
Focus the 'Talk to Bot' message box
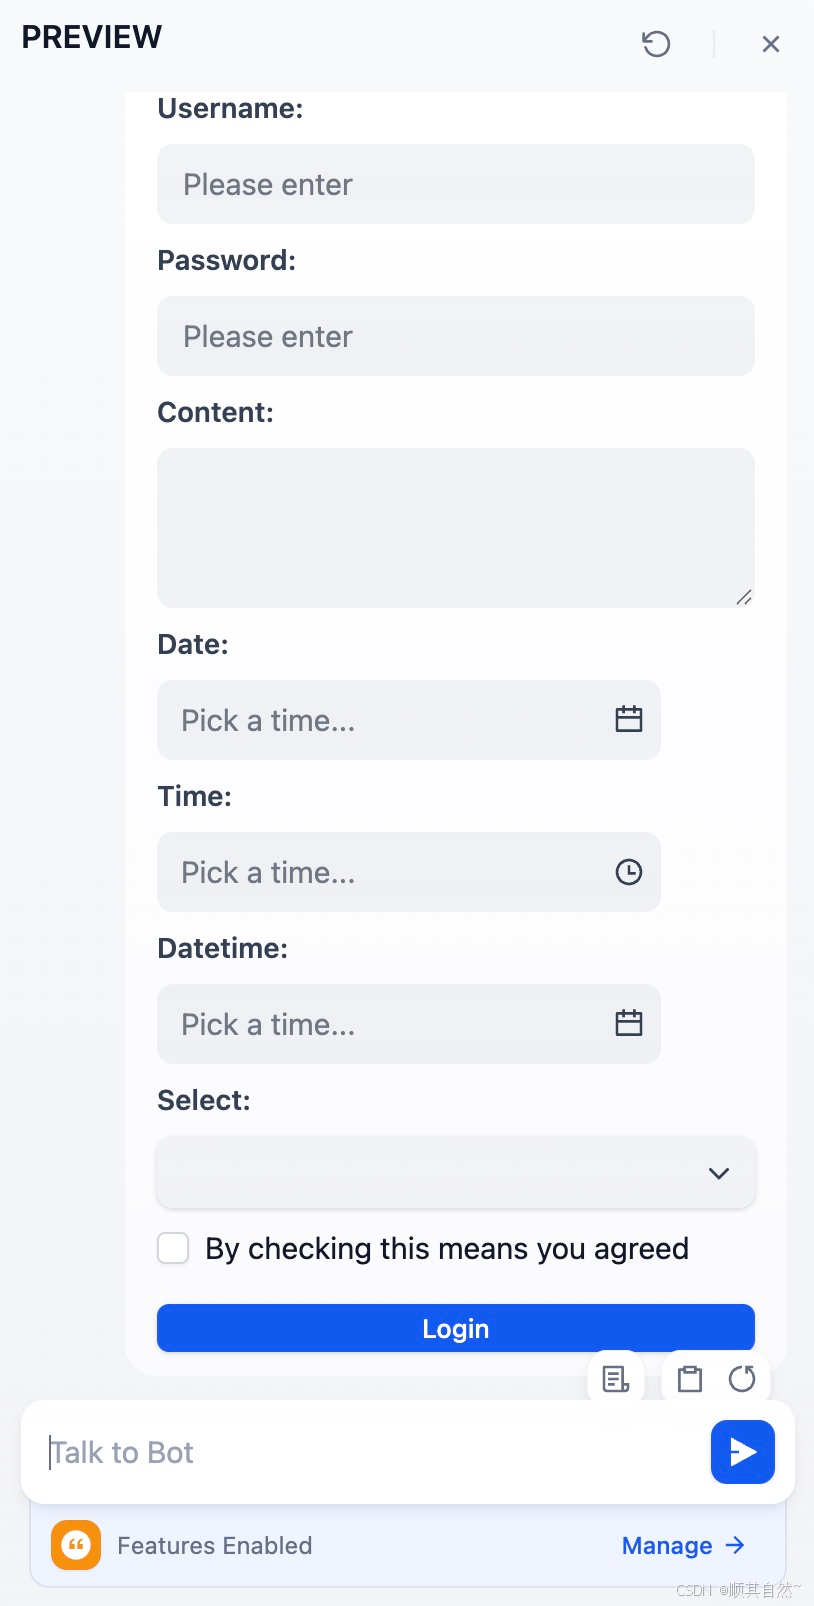(x=370, y=1452)
